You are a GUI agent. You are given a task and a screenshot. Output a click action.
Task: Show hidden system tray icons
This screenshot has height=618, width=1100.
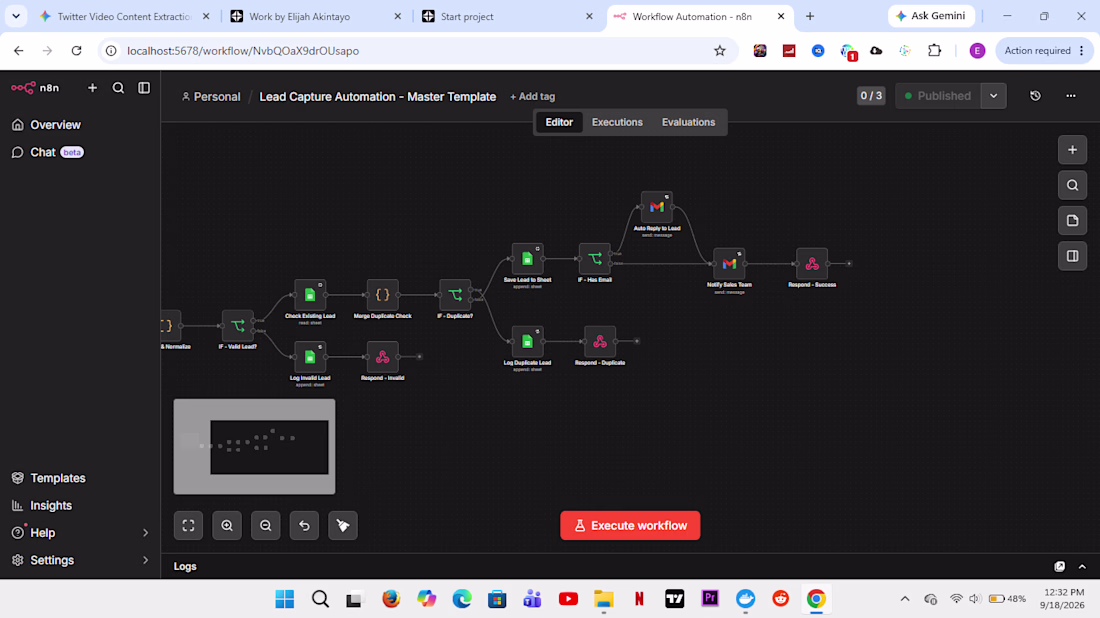pos(904,598)
